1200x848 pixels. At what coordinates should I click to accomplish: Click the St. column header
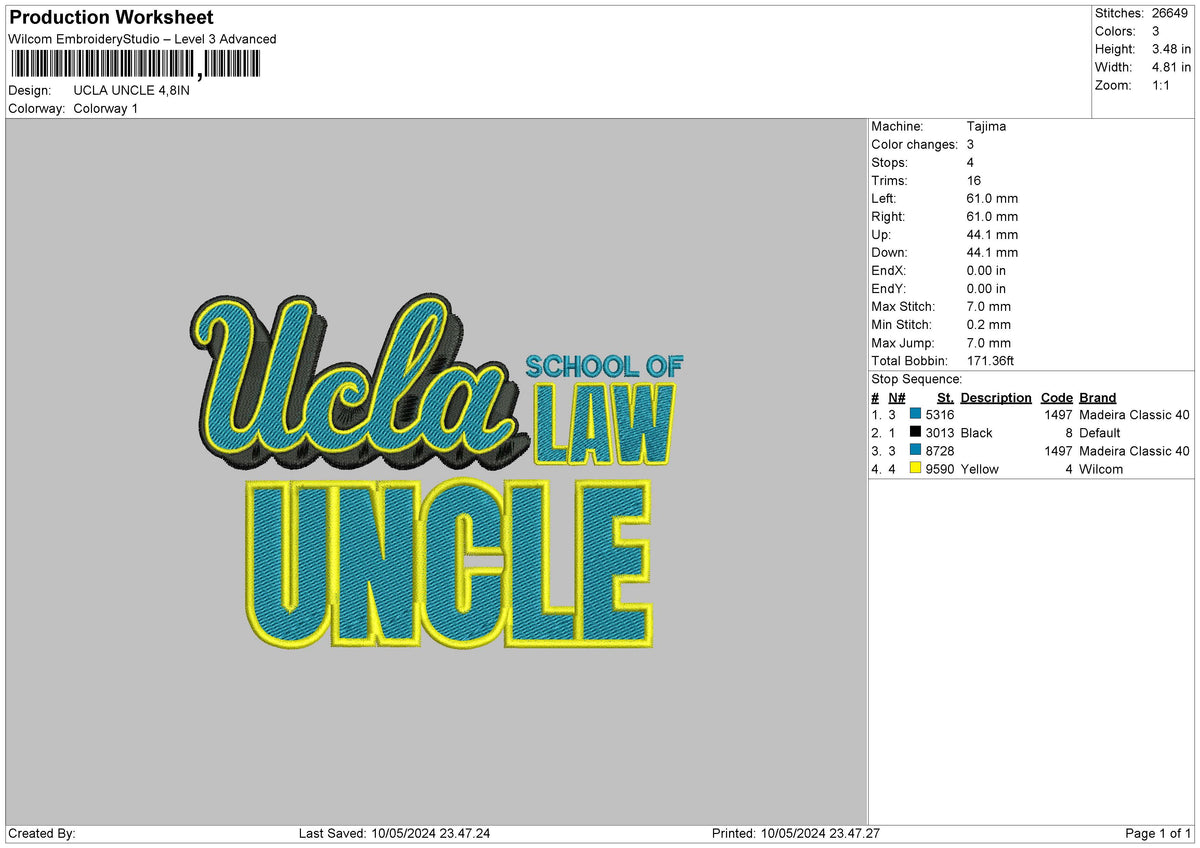(x=945, y=398)
